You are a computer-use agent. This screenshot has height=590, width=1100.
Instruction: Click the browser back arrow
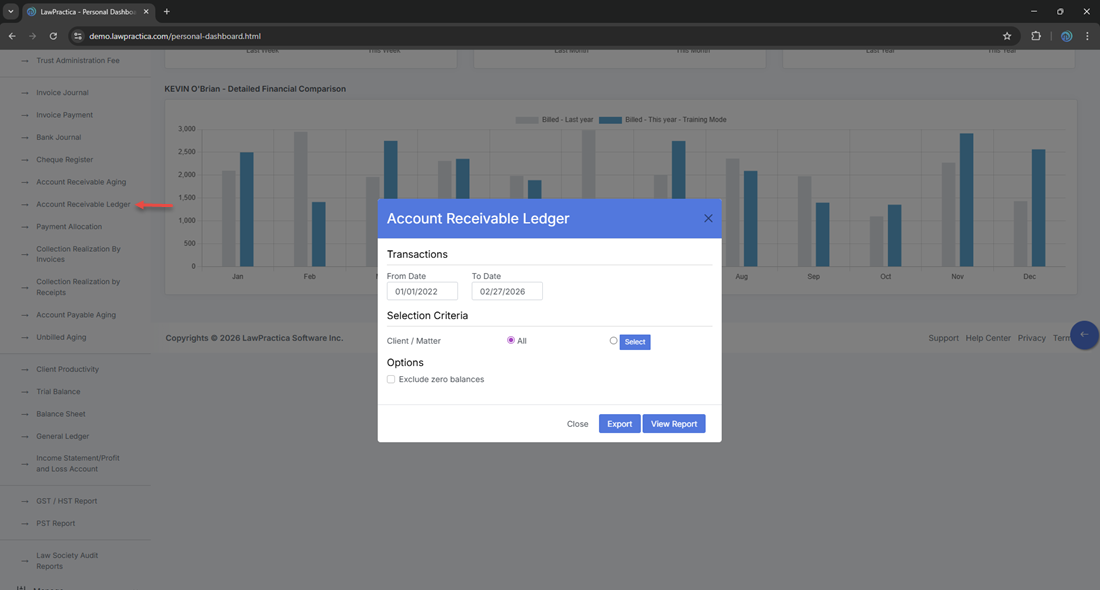coord(12,36)
